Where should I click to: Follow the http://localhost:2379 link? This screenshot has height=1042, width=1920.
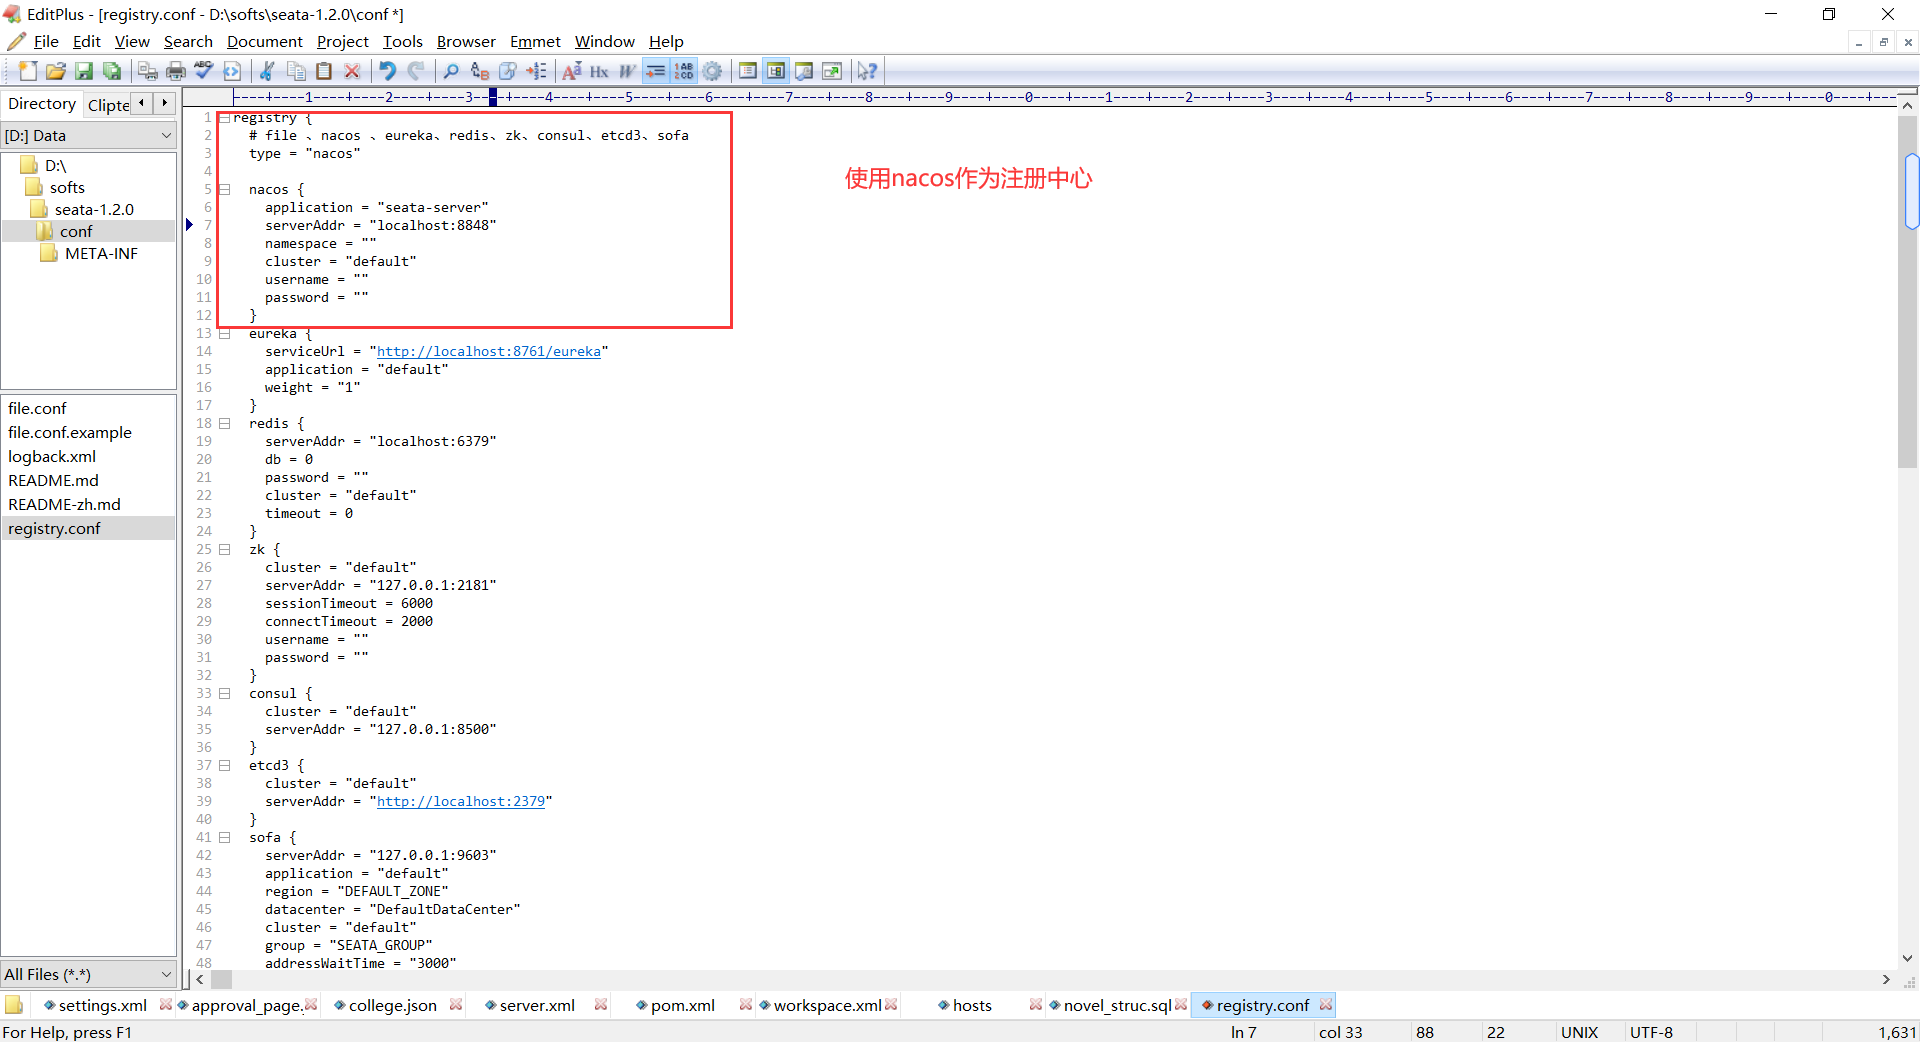[461, 802]
